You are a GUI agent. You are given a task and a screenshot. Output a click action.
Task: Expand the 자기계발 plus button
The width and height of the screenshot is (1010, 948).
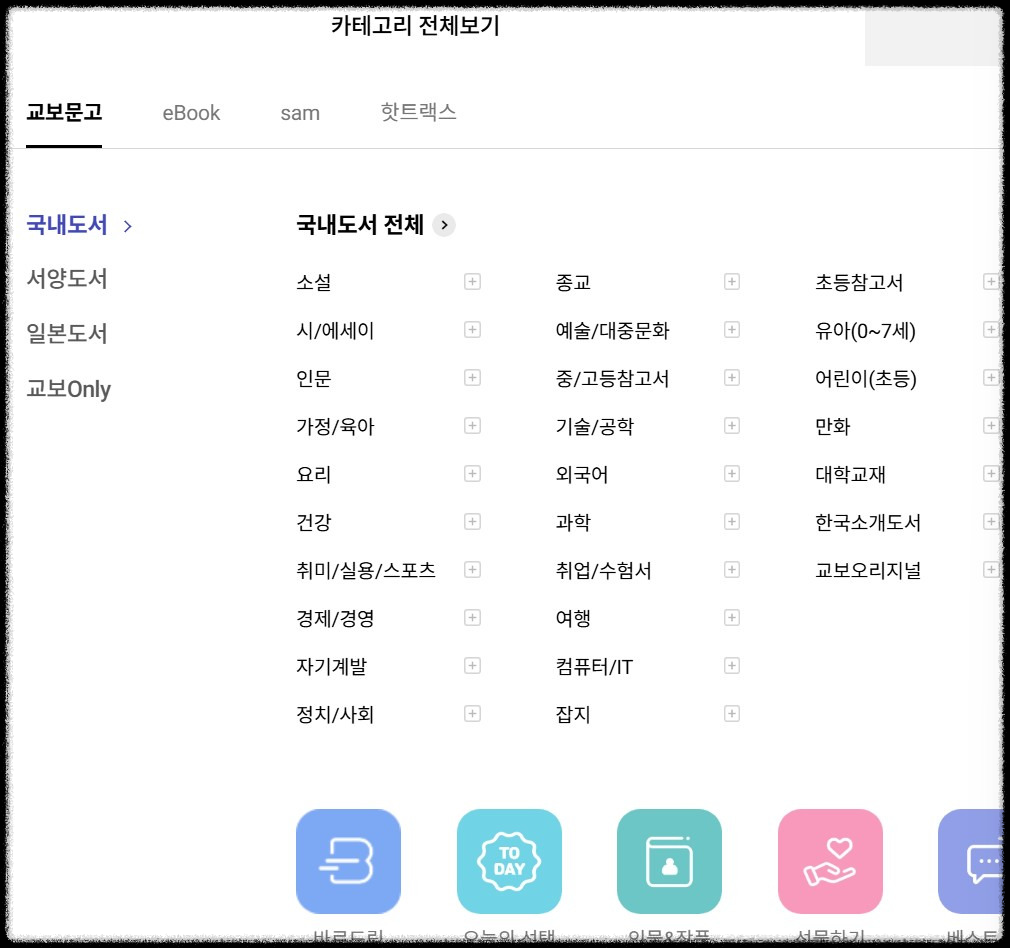click(472, 666)
